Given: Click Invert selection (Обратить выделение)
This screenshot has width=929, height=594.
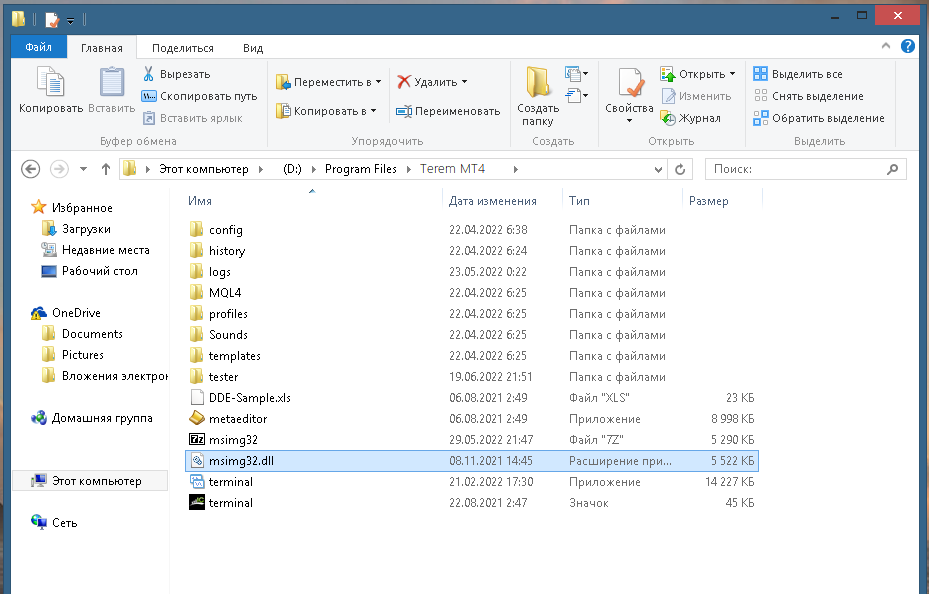Looking at the screenshot, I should [819, 118].
